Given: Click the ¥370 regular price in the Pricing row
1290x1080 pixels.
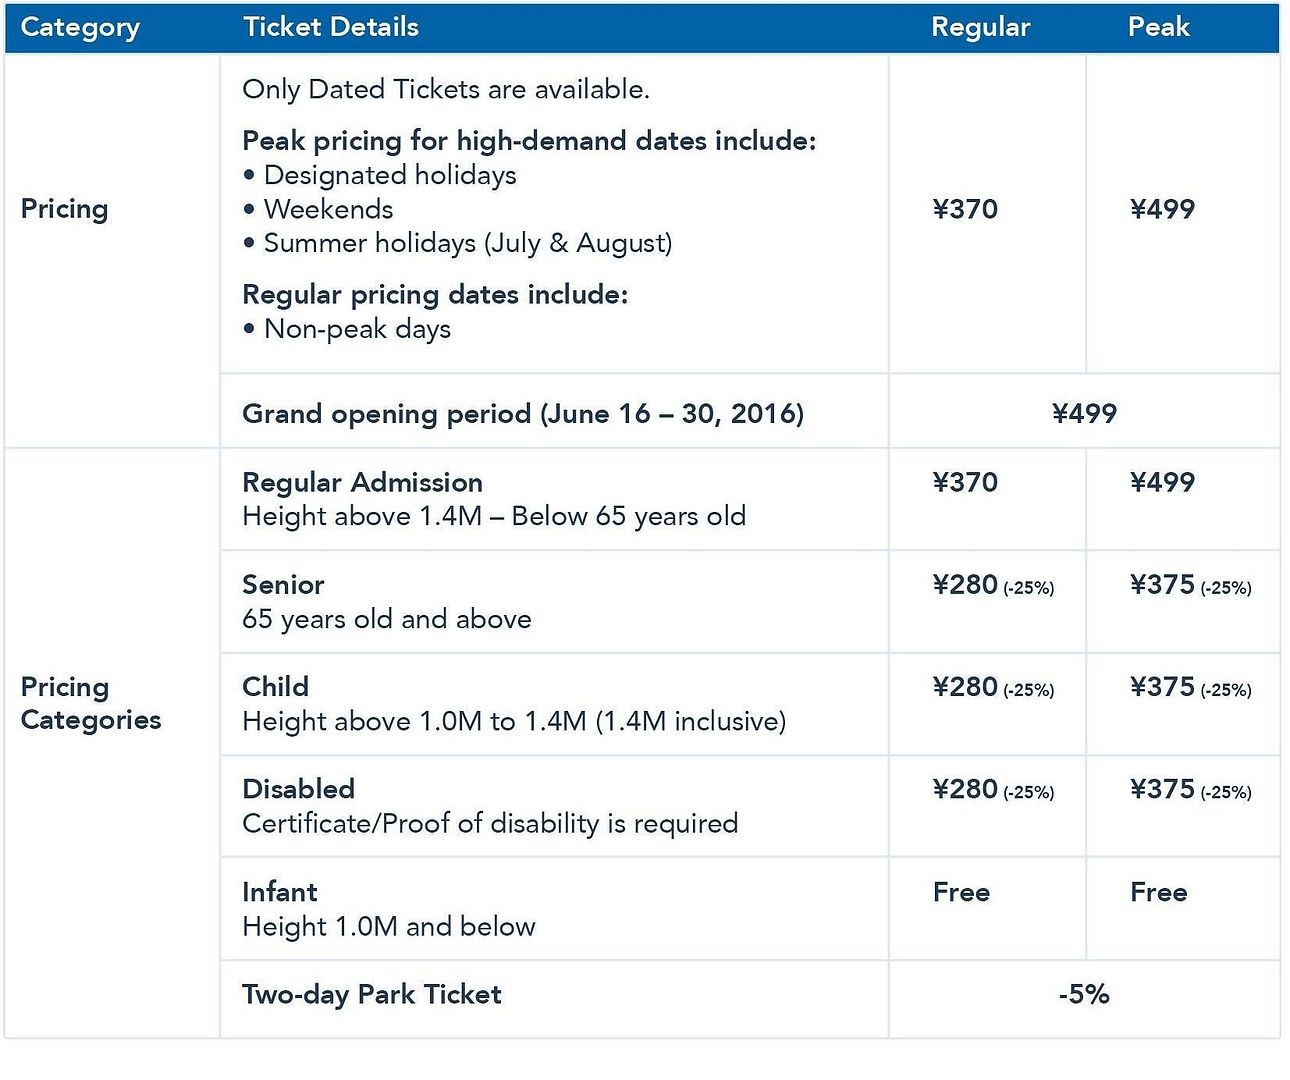Looking at the screenshot, I should click(965, 209).
